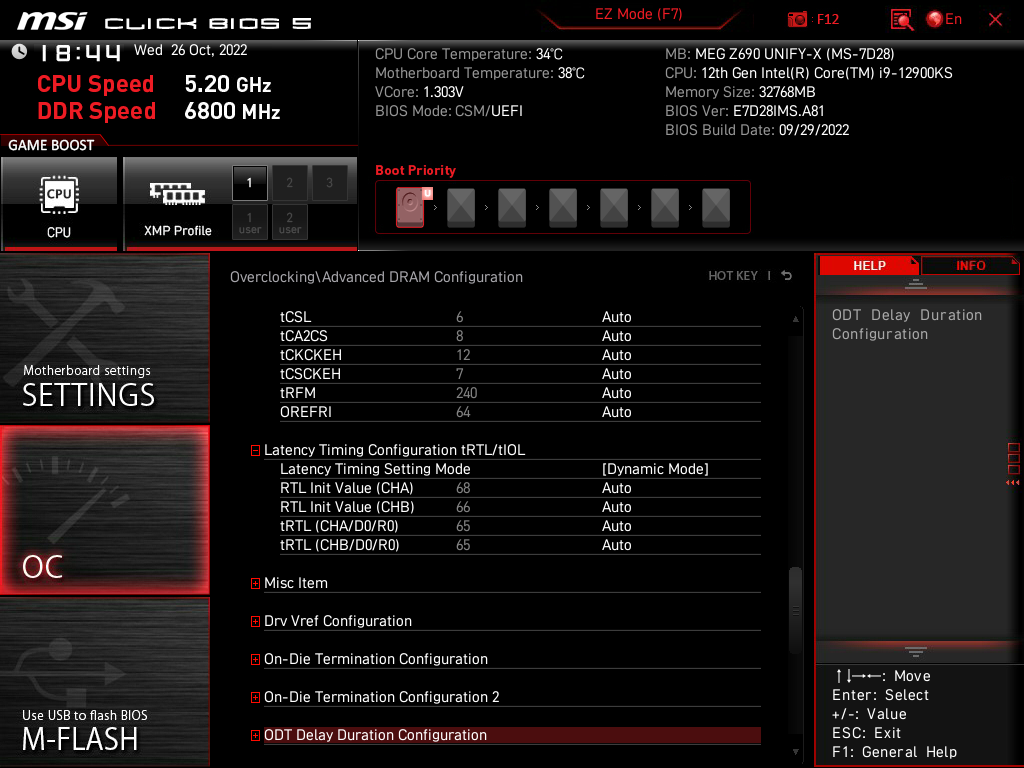The width and height of the screenshot is (1024, 768).
Task: Take a screenshot with the F12 camera icon
Action: 797,20
